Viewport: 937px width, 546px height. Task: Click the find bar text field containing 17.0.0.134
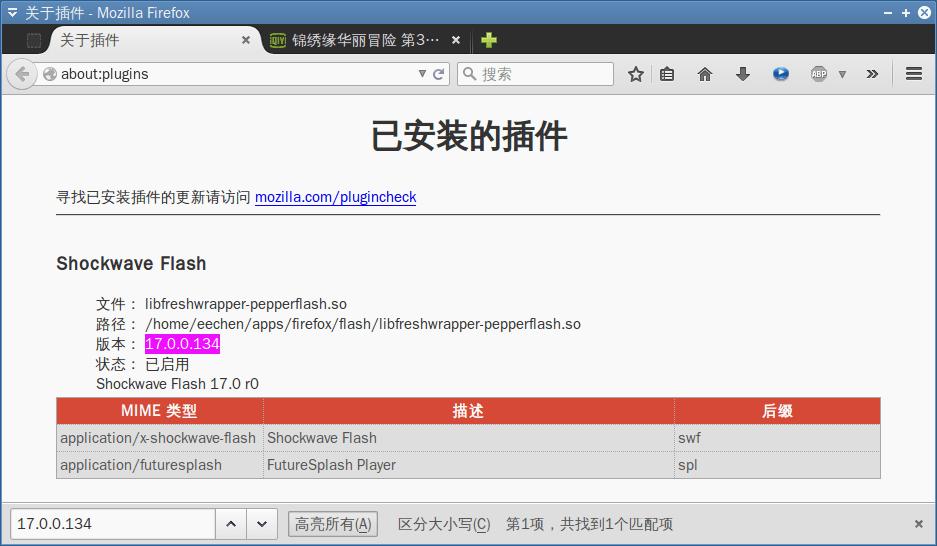(x=113, y=524)
